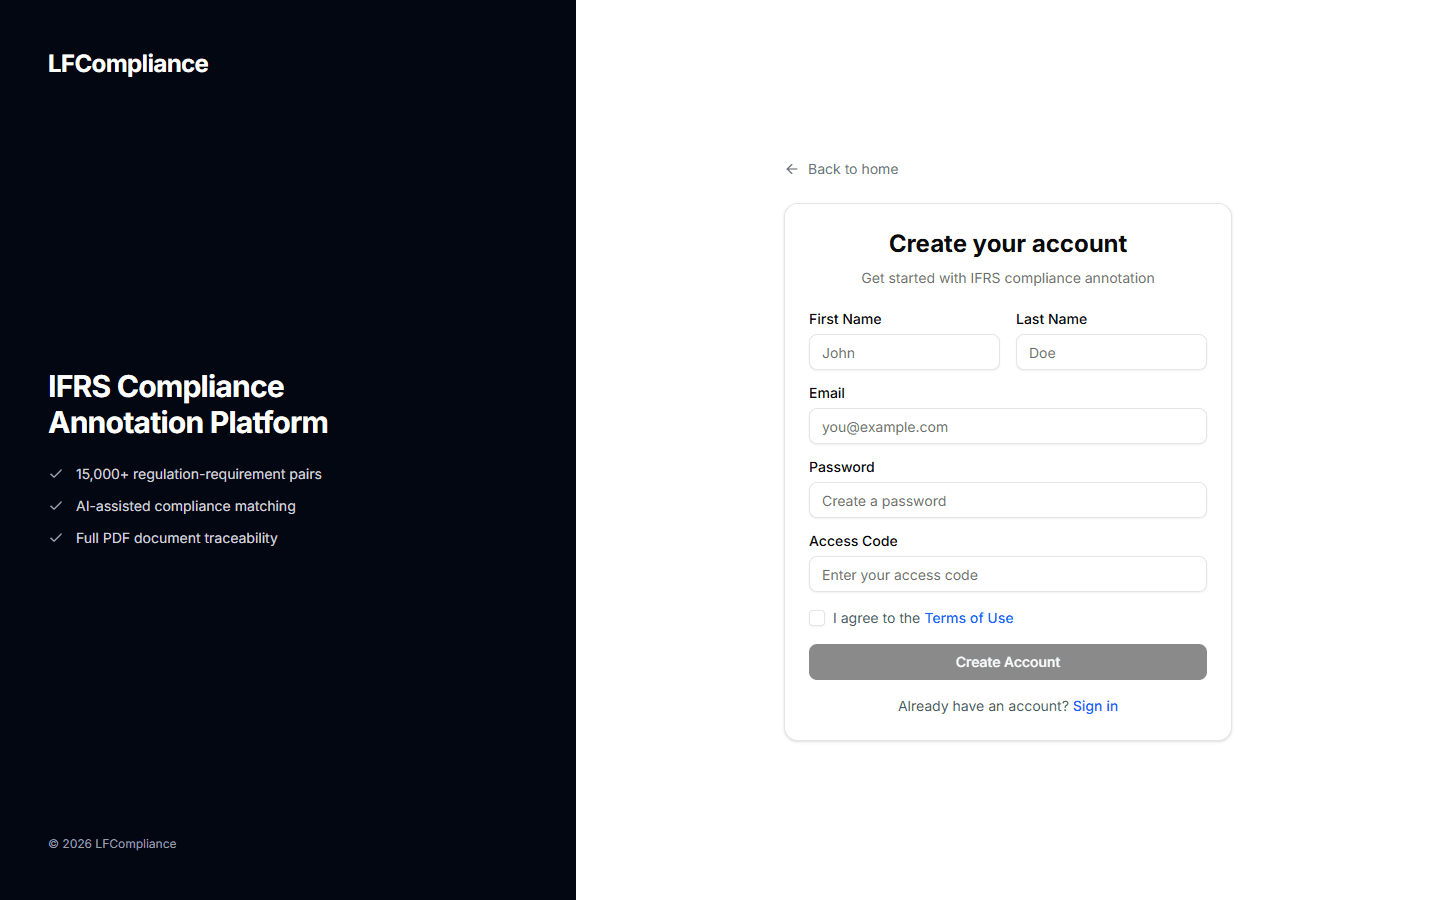Screen dimensions: 1440x900
Task: Focus the First Name input field
Action: (x=903, y=352)
